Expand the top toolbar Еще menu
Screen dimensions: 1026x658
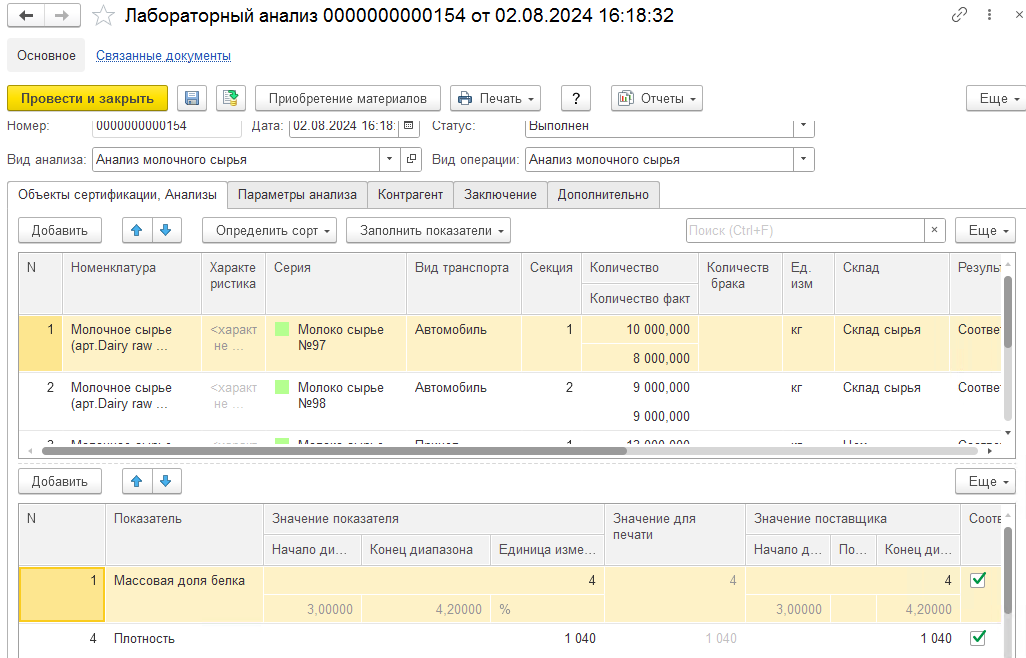coord(999,99)
